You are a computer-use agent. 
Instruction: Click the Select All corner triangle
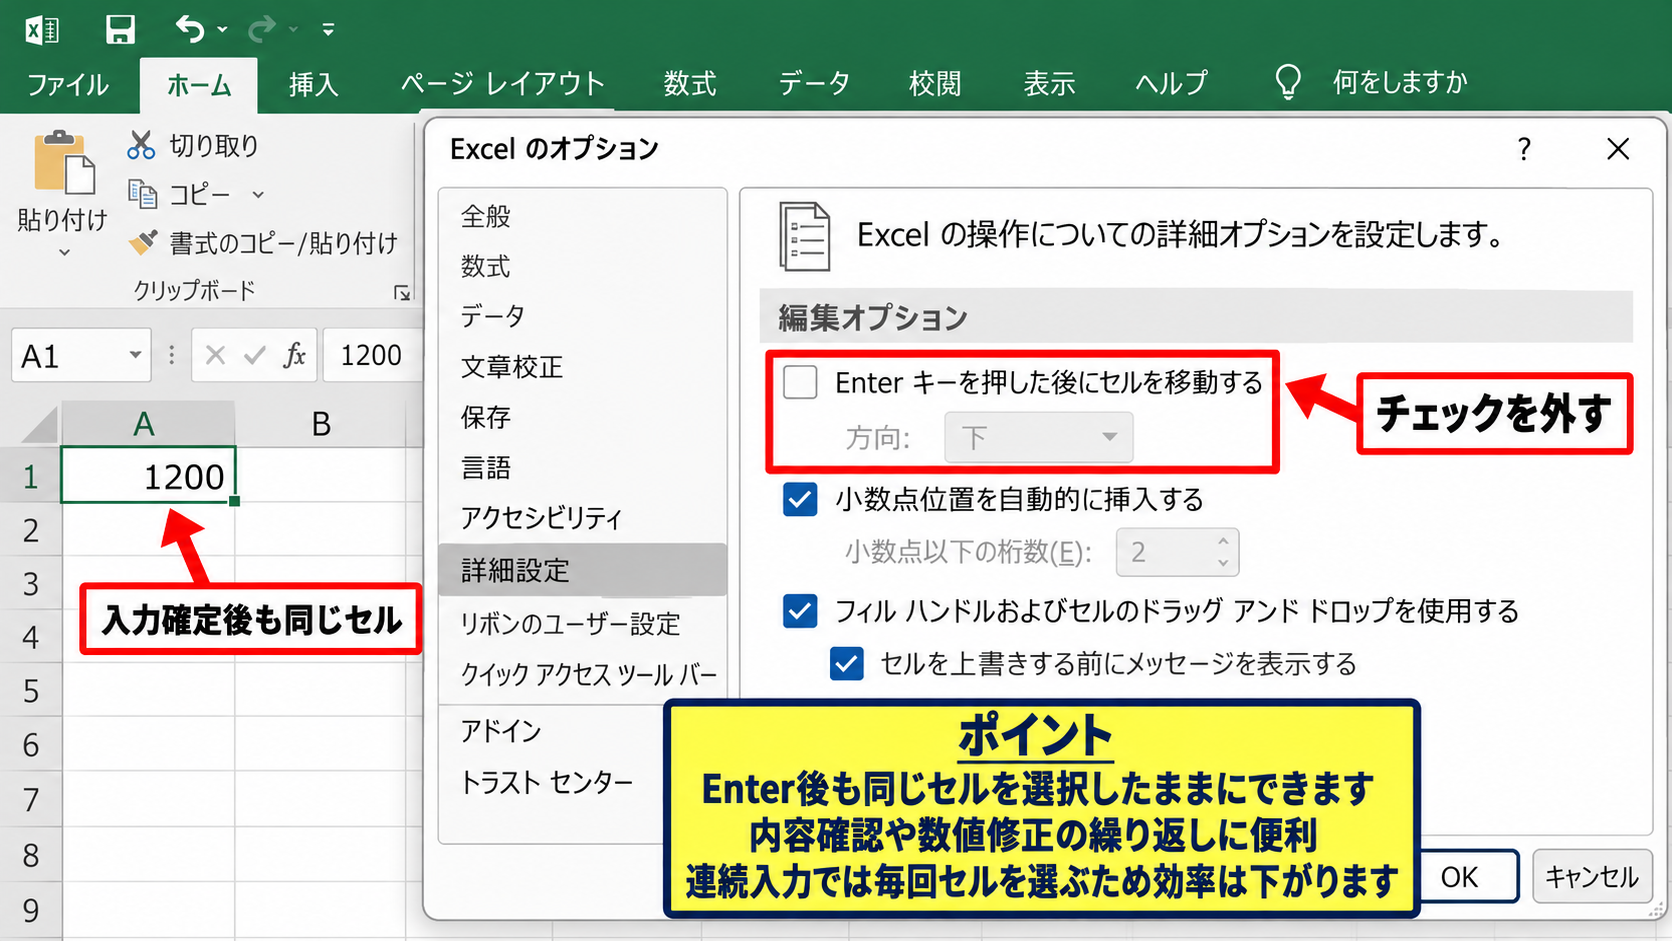40,425
